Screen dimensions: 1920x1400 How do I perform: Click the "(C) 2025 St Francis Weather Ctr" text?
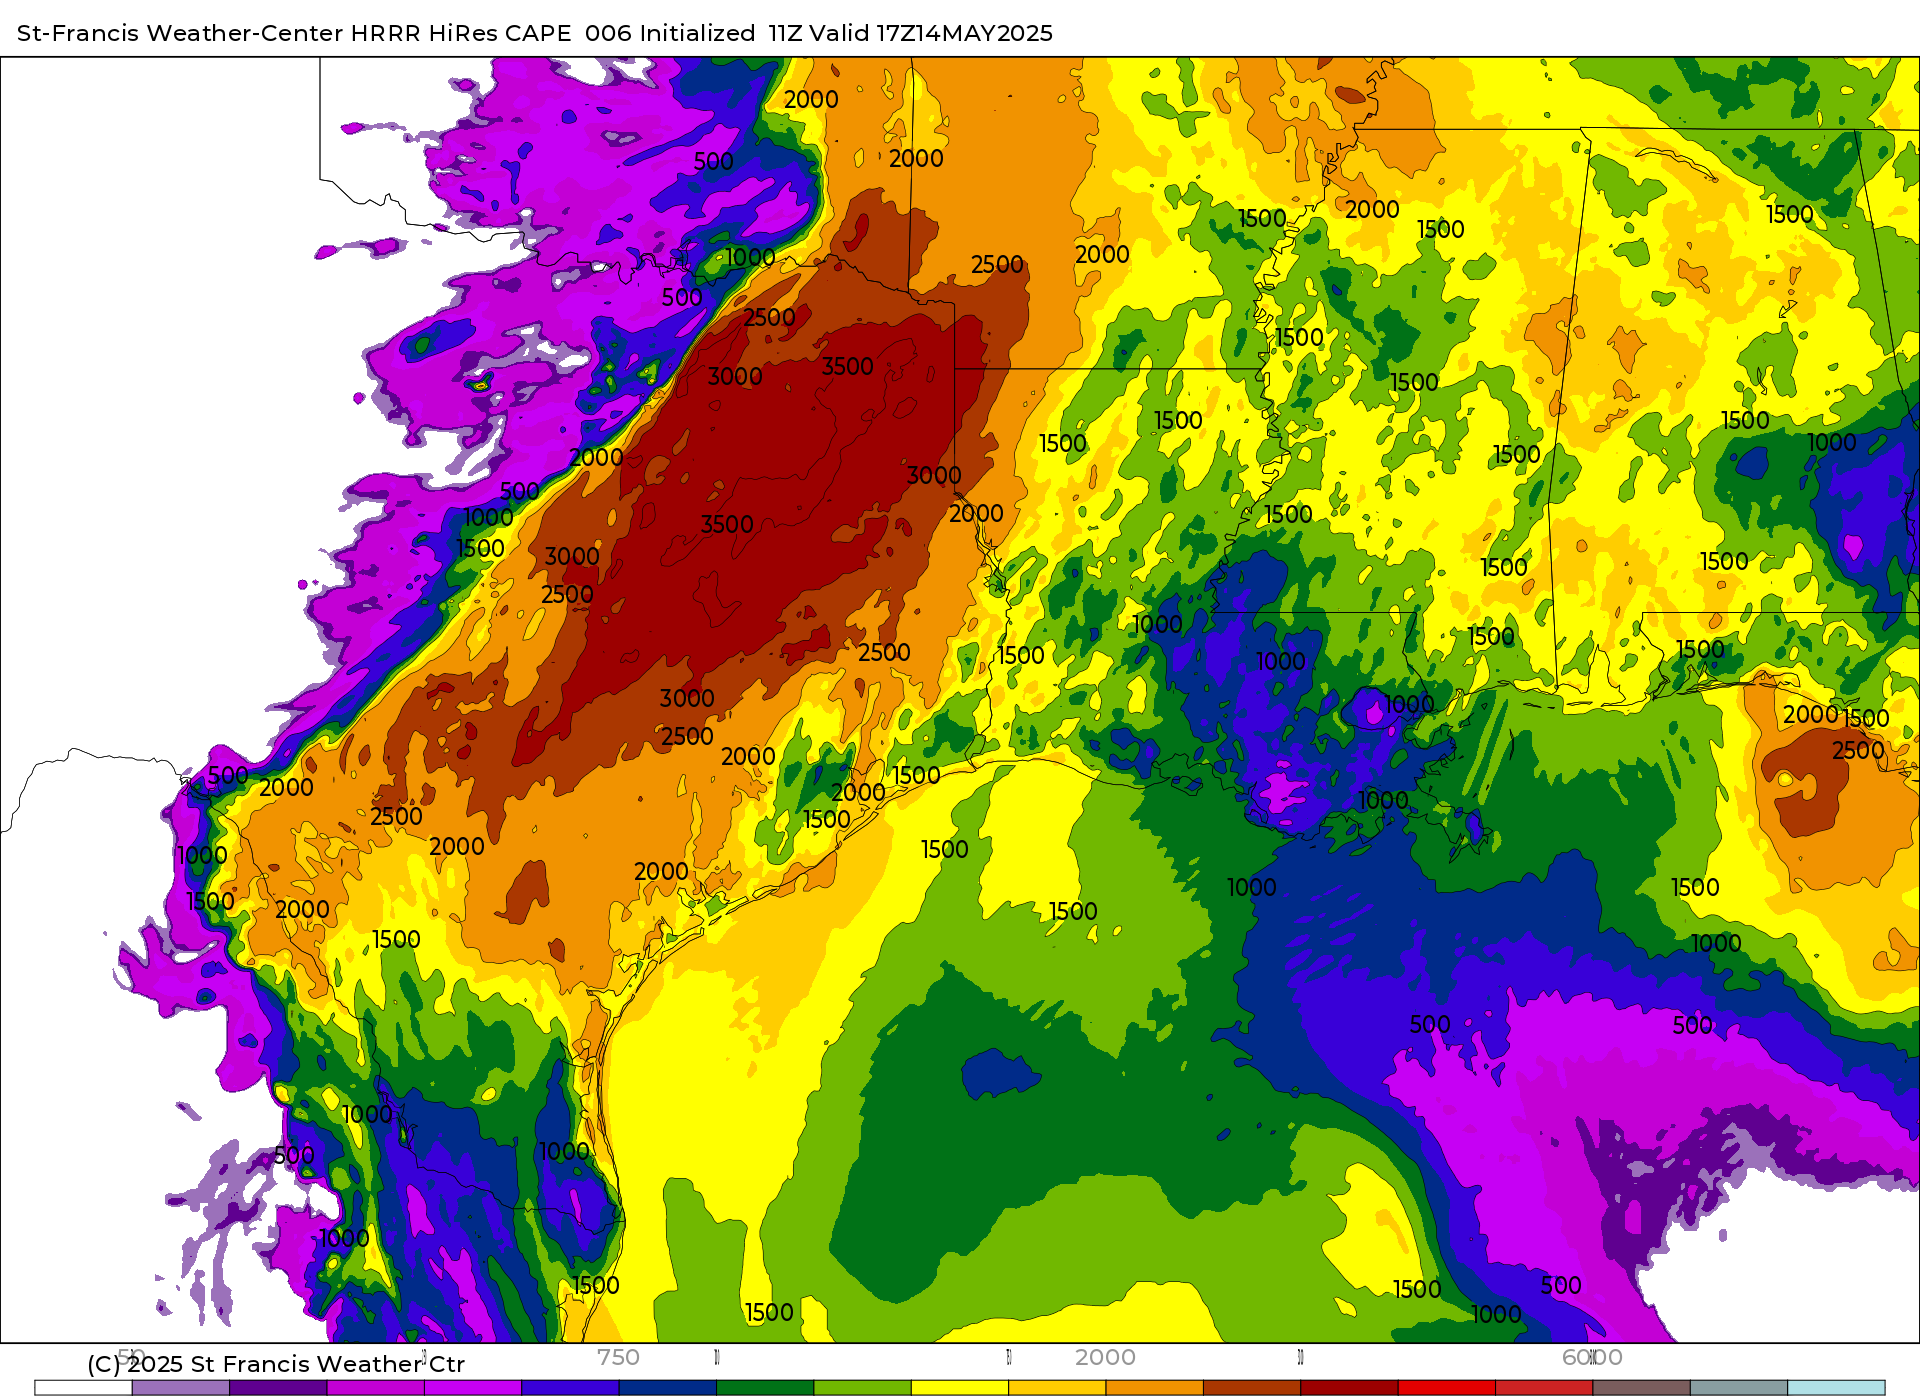(x=276, y=1364)
